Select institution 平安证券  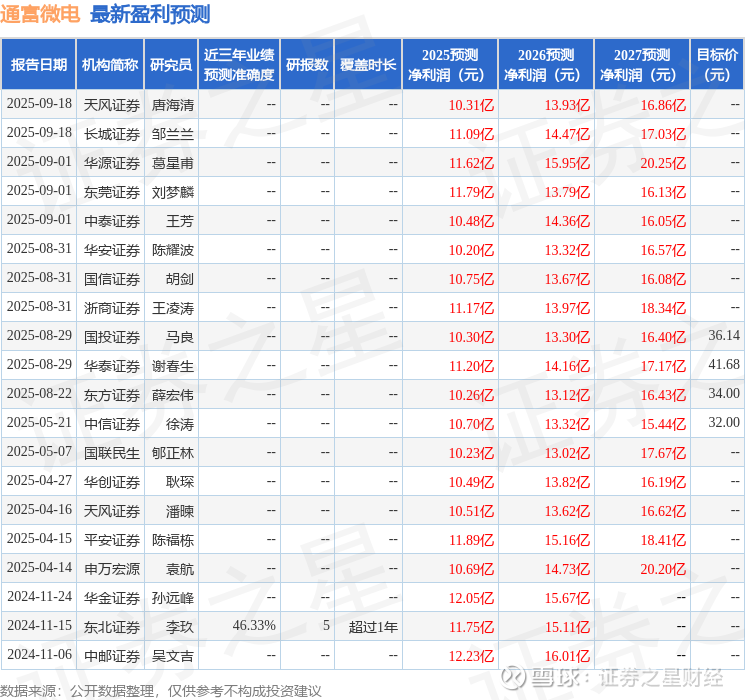pyautogui.click(x=112, y=540)
